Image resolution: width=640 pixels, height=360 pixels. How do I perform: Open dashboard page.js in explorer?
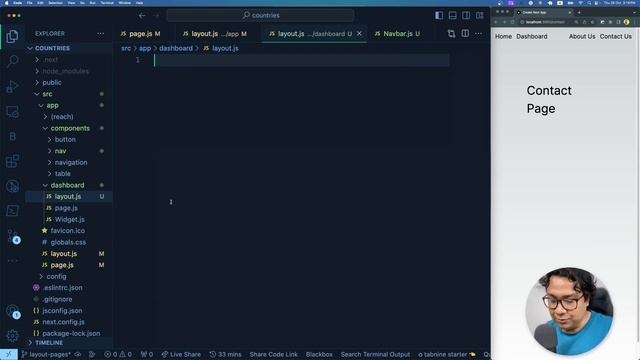[x=66, y=208]
